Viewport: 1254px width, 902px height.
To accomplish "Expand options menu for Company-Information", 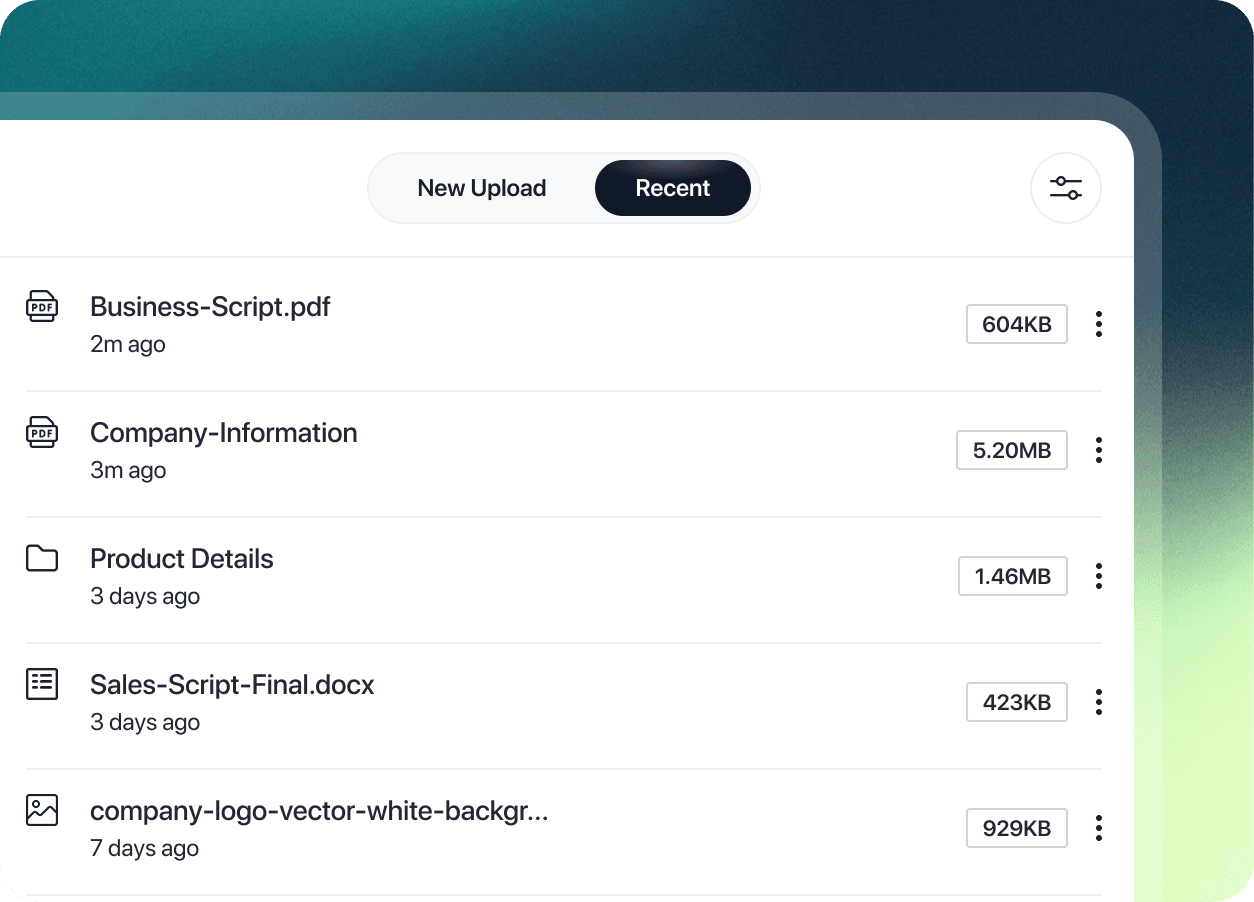I will click(x=1098, y=450).
